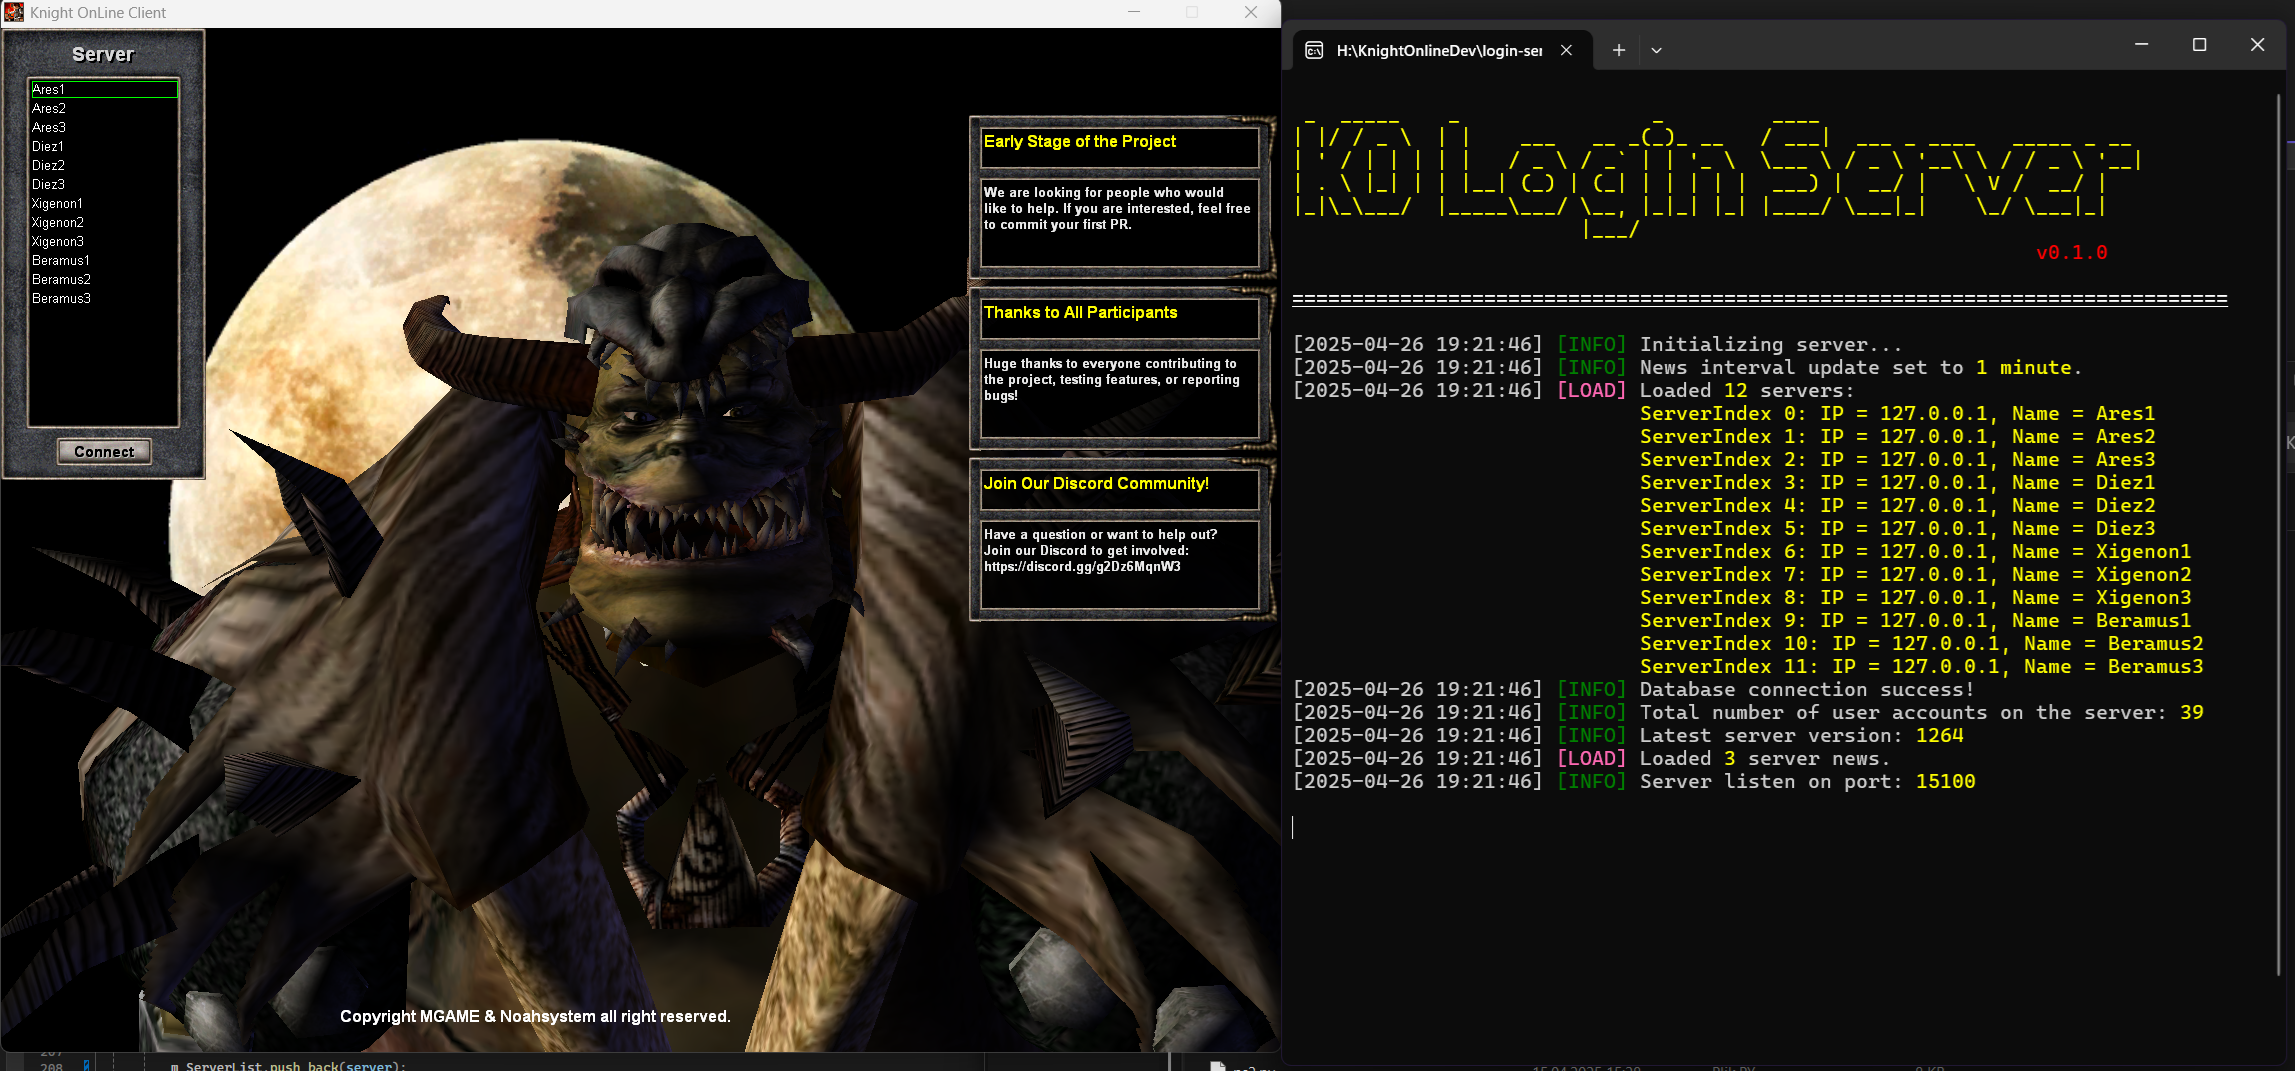This screenshot has height=1071, width=2295.
Task: Select the Diez2 server entry
Action: pyautogui.click(x=48, y=166)
